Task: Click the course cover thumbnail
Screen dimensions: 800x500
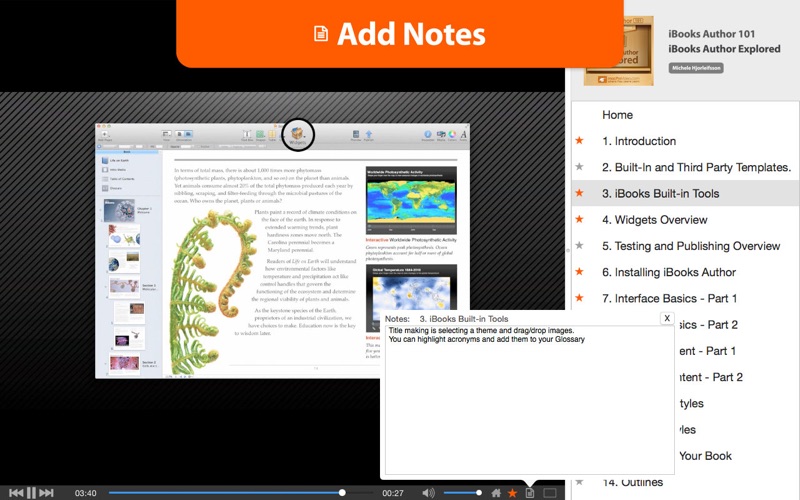Action: (x=619, y=51)
